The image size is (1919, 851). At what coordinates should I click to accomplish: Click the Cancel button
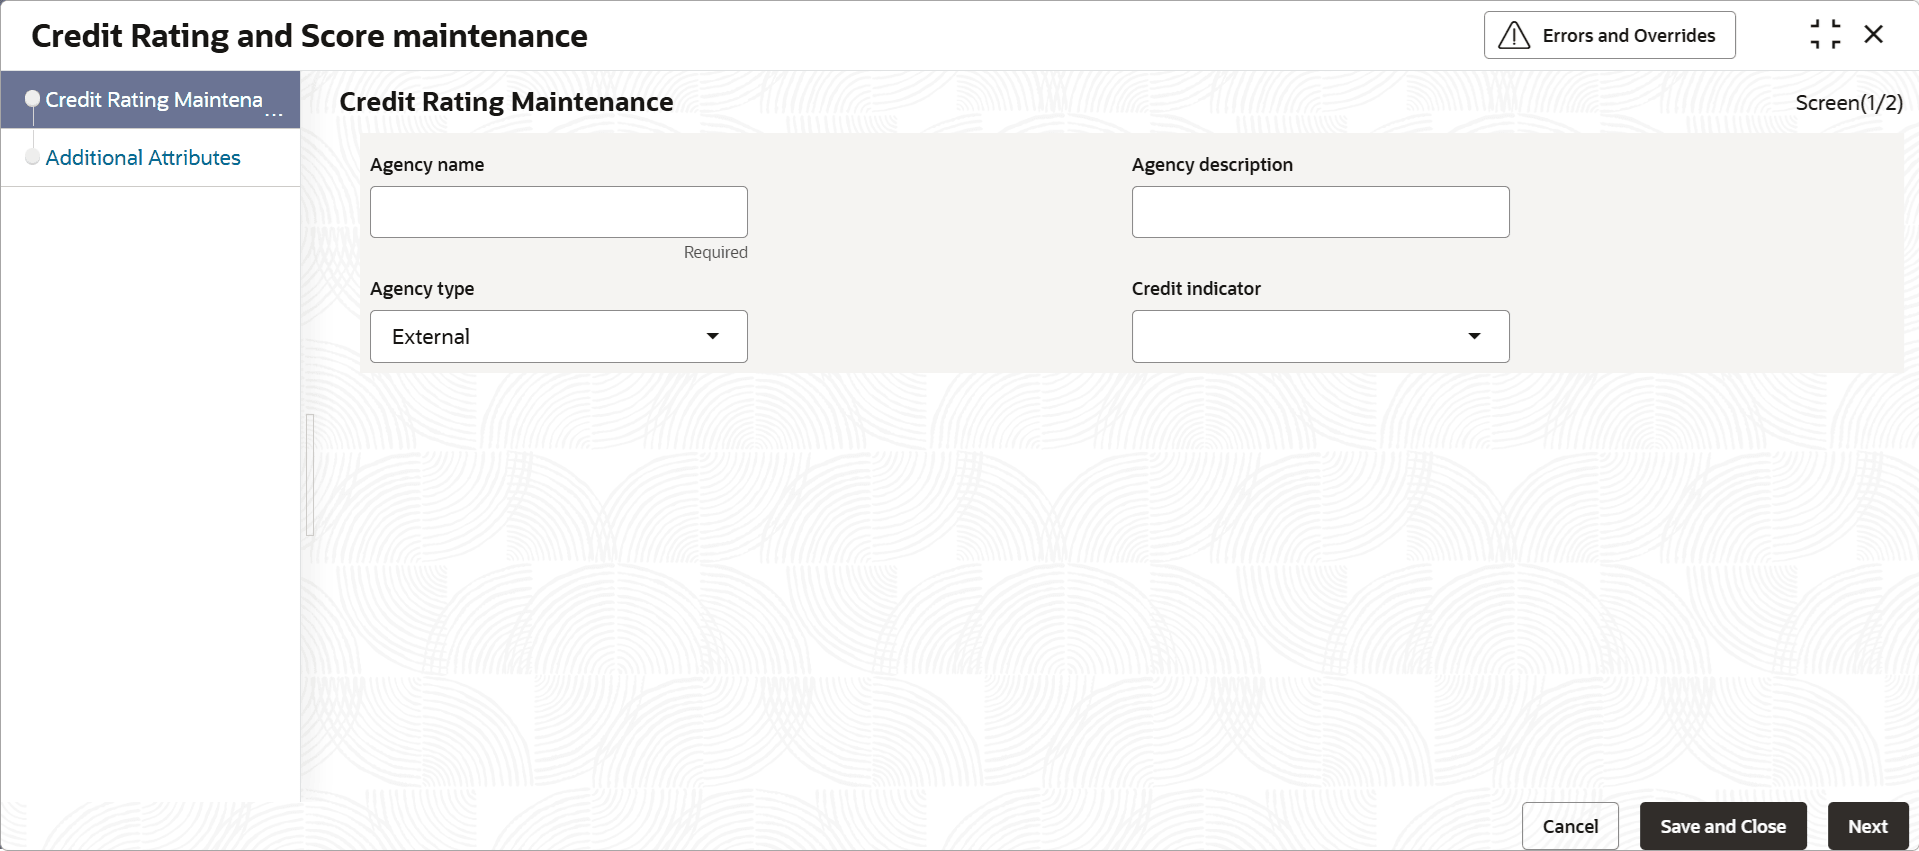click(1570, 826)
